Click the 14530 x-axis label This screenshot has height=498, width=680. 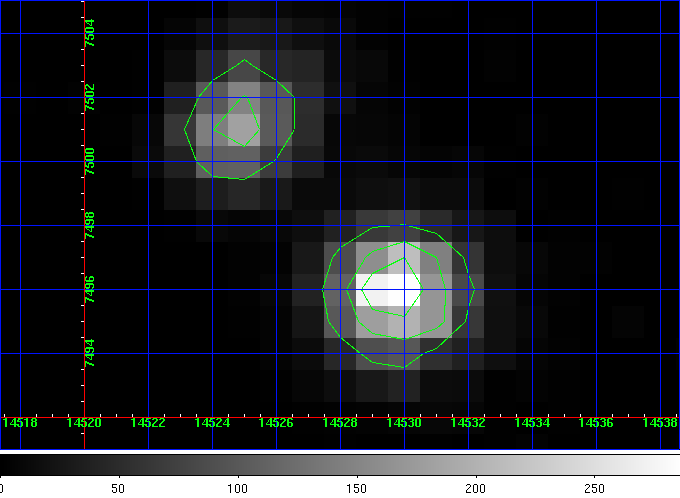404,423
